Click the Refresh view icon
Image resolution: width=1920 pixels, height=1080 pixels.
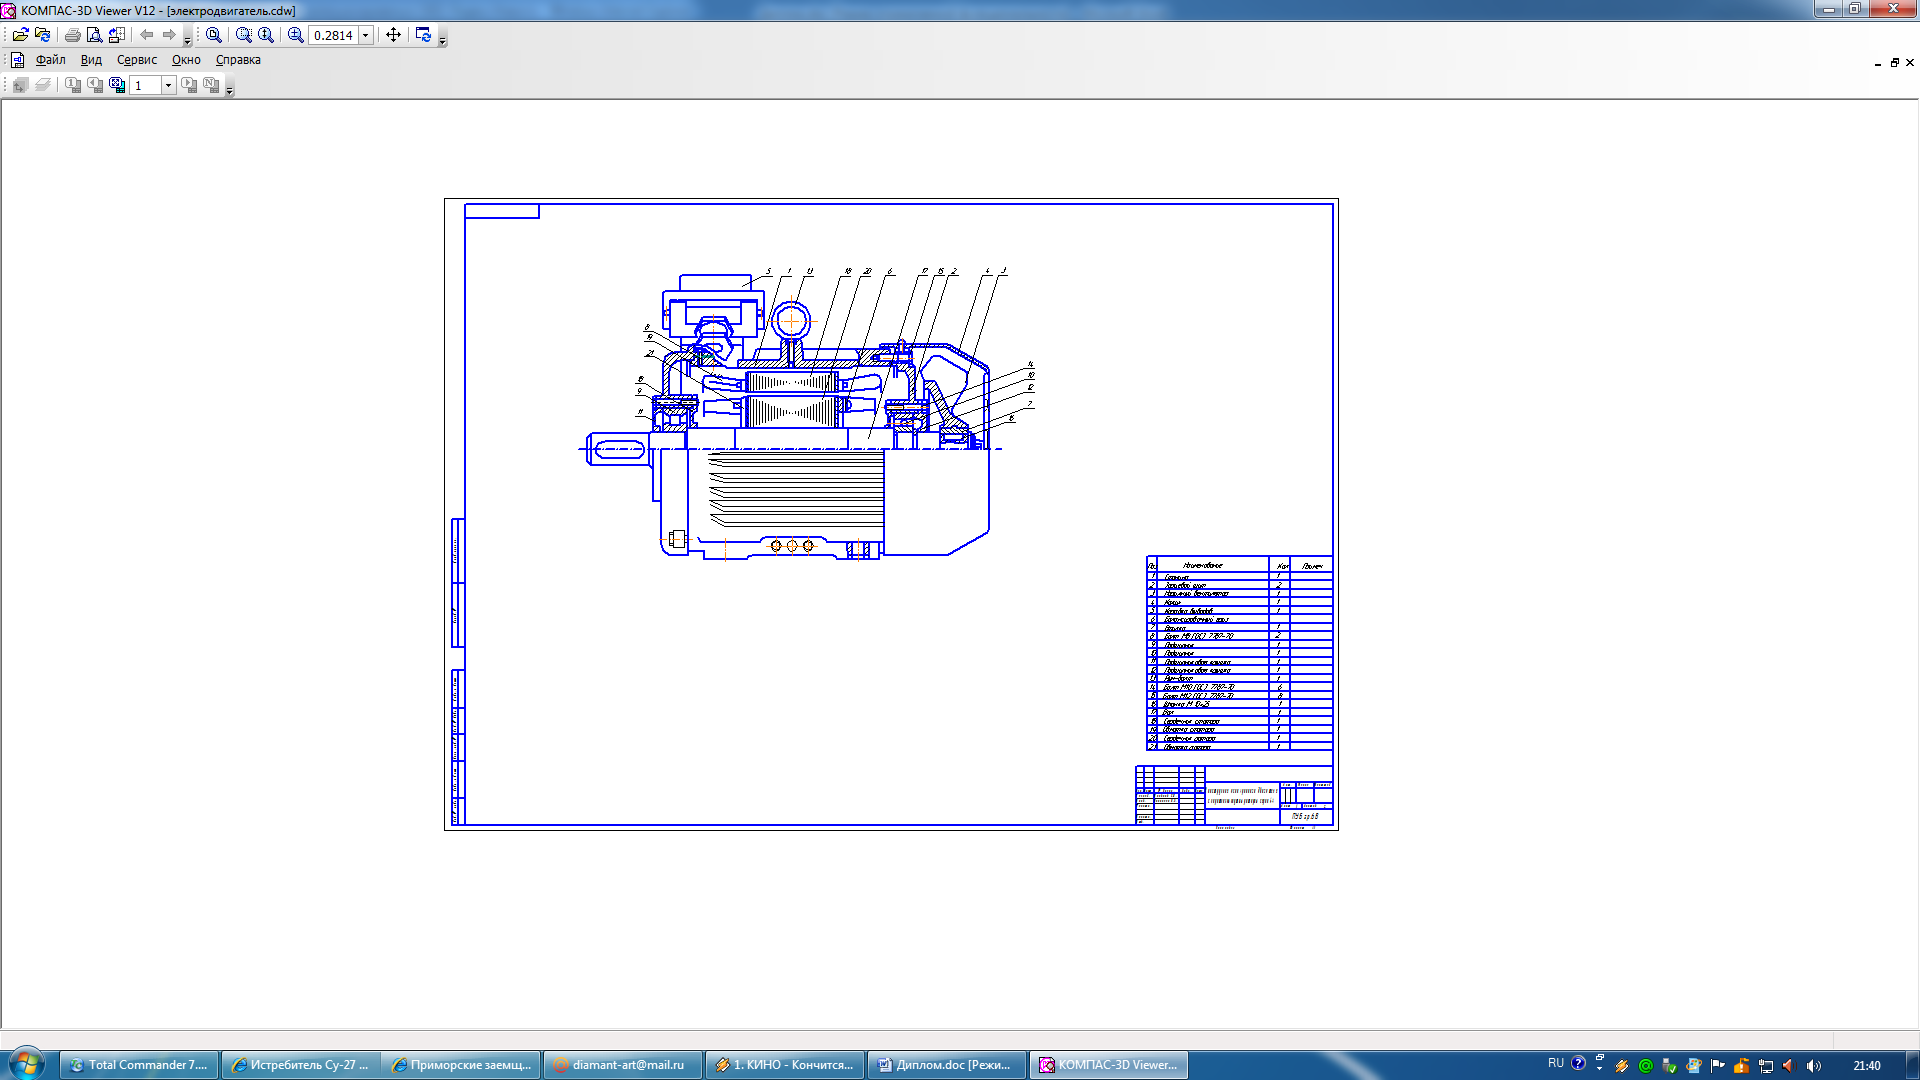423,35
